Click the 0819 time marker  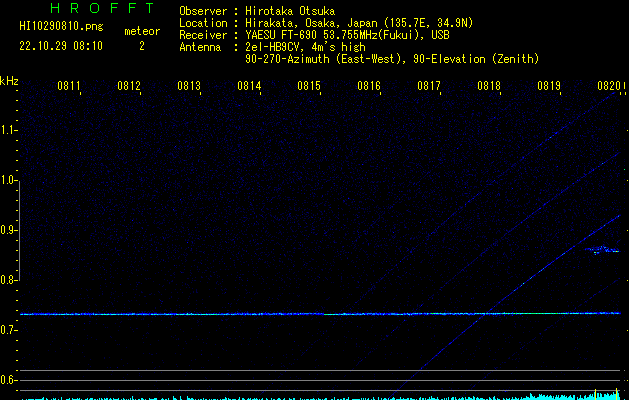tap(549, 86)
